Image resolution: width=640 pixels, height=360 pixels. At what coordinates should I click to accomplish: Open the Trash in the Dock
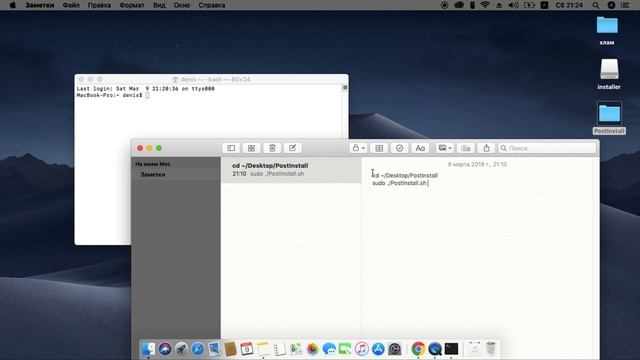coord(491,349)
